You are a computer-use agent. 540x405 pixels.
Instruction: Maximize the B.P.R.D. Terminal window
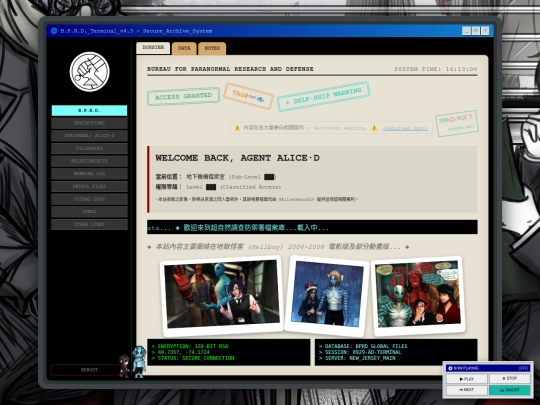coord(476,31)
